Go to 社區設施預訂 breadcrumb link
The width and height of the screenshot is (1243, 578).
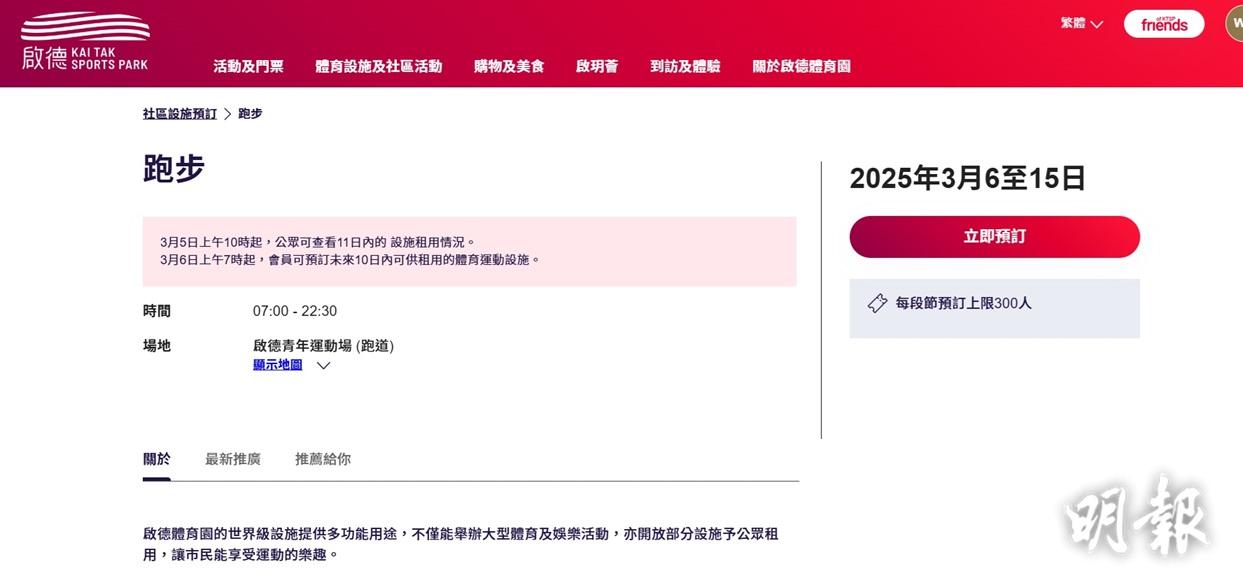(180, 114)
